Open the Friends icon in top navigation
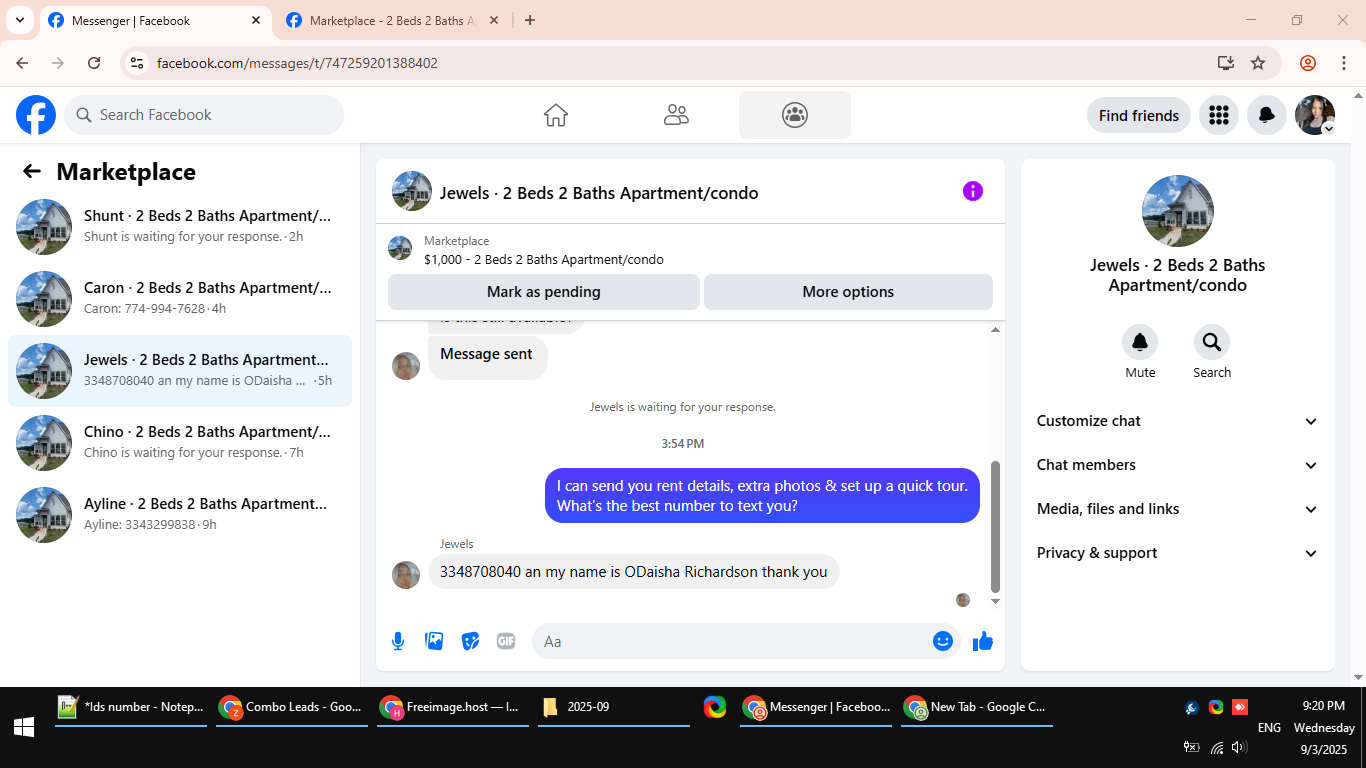 [x=676, y=115]
